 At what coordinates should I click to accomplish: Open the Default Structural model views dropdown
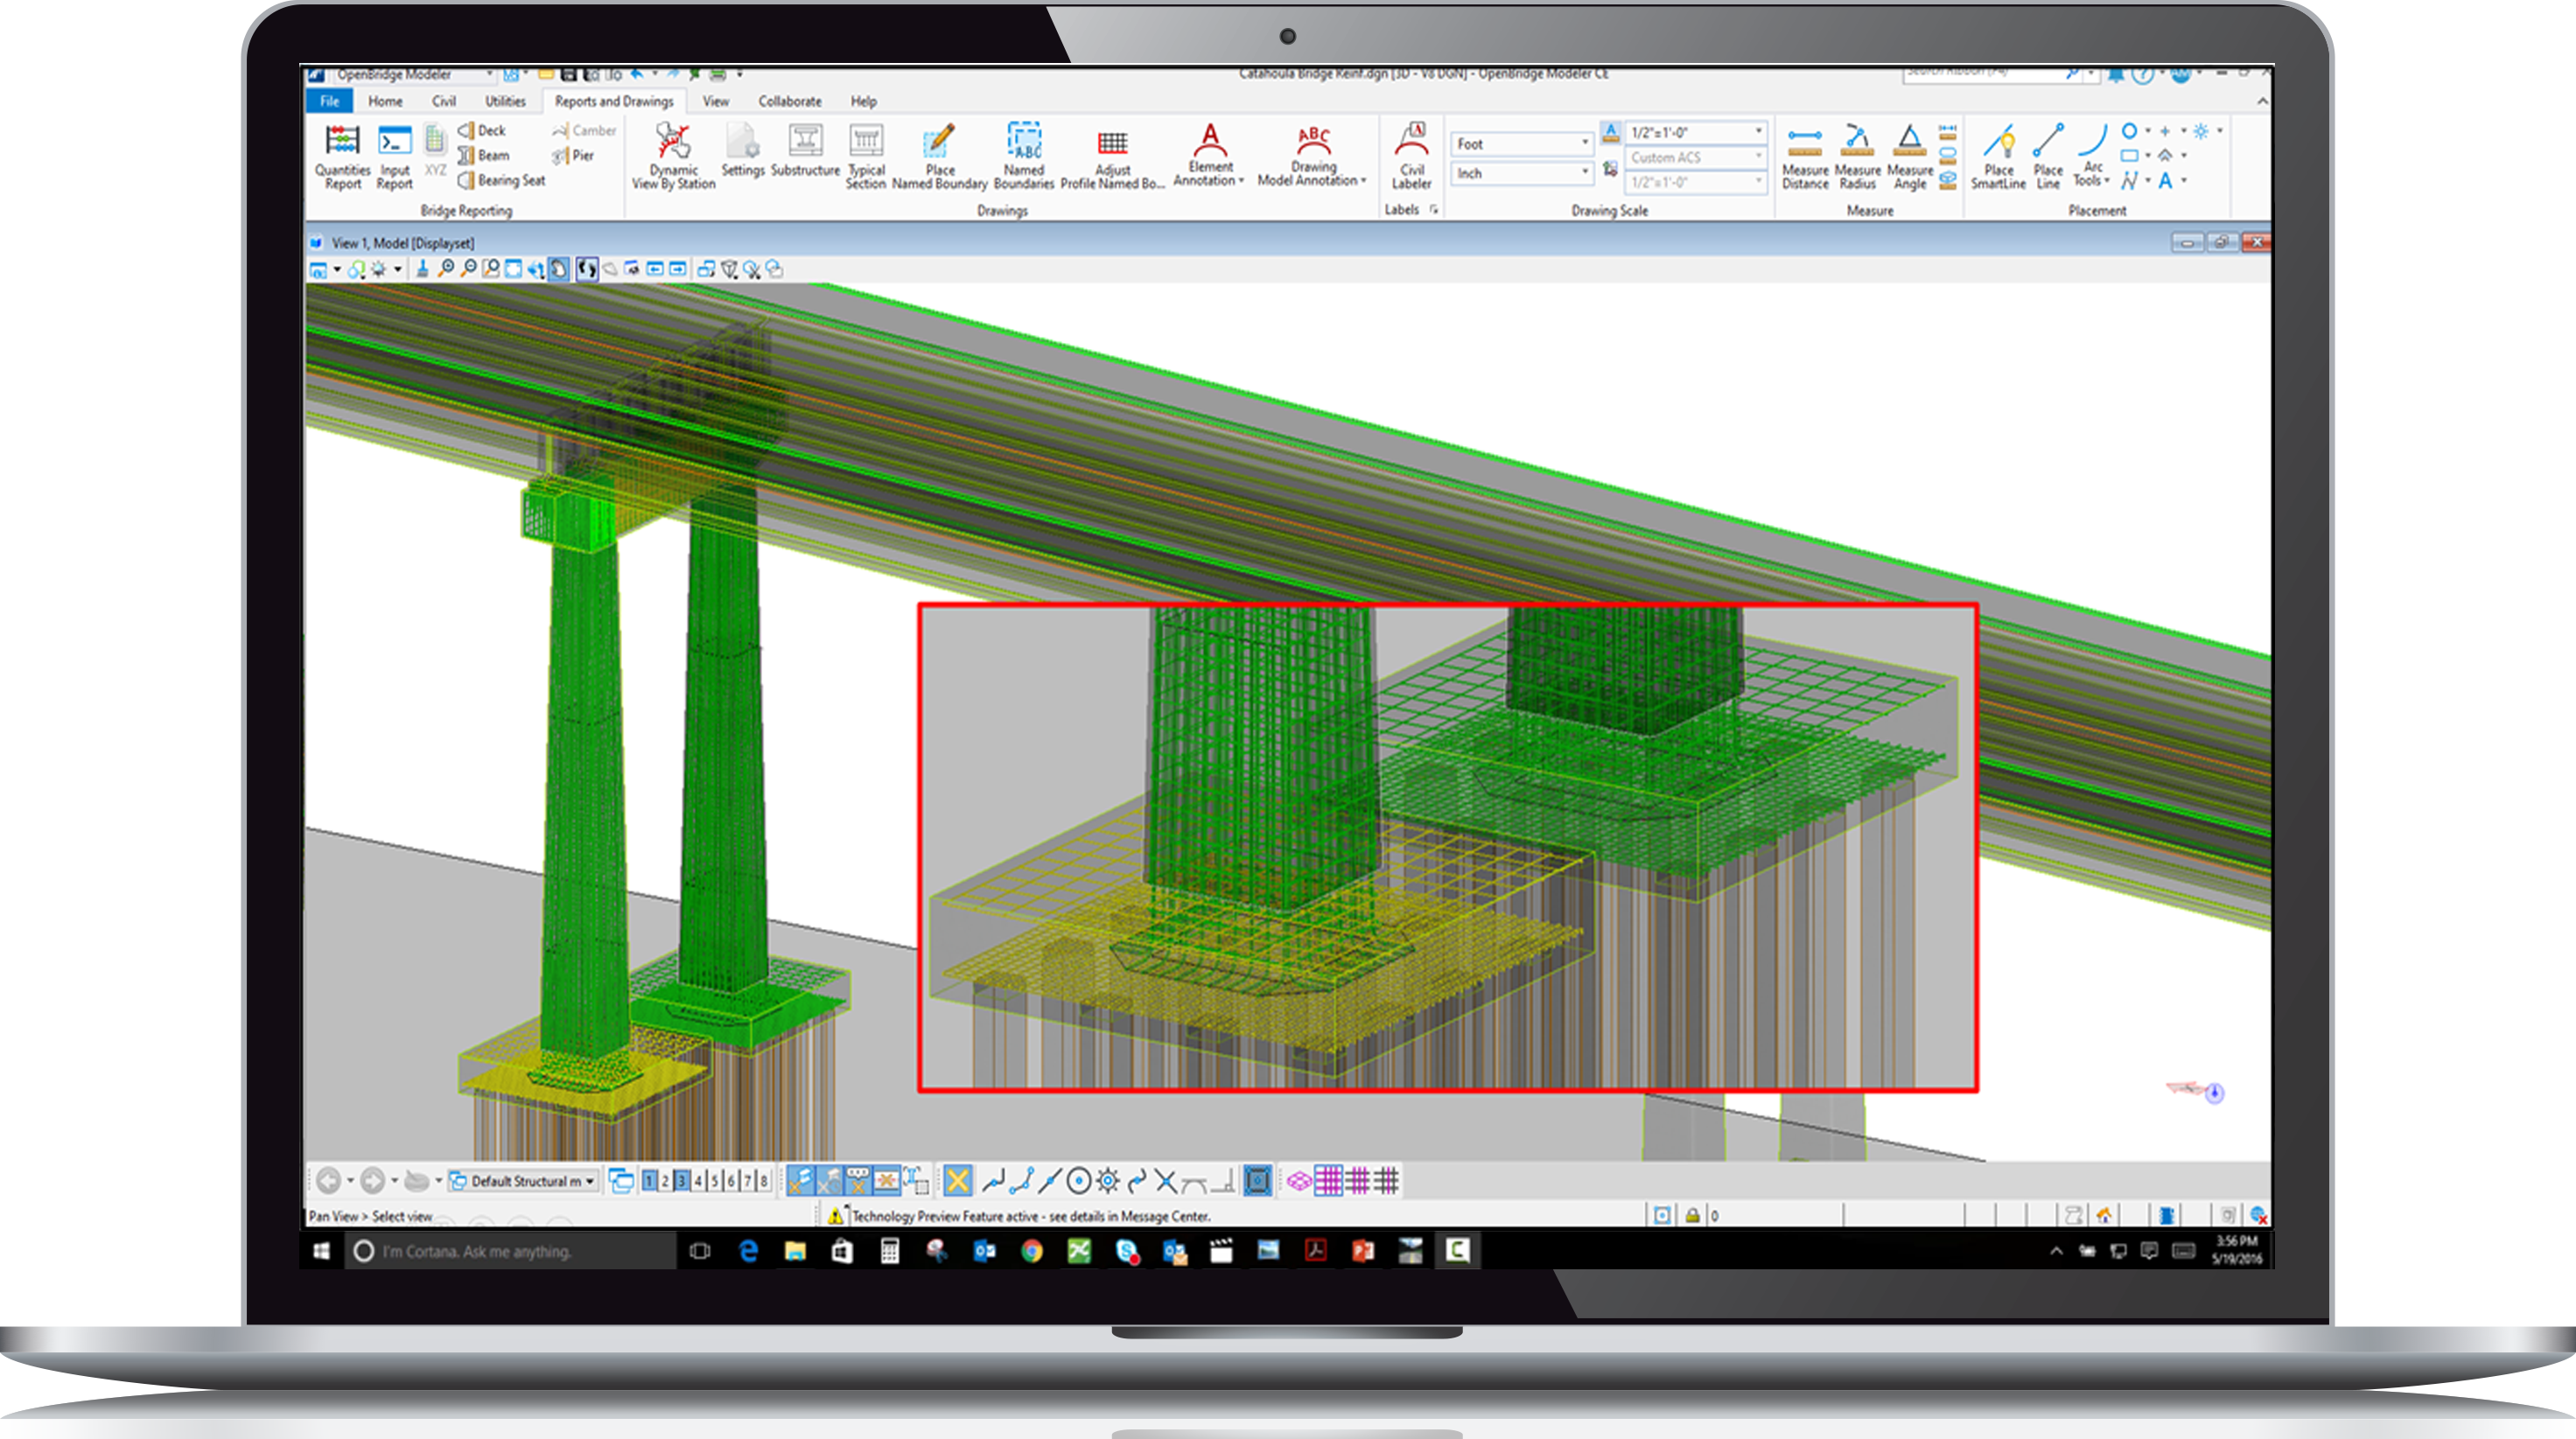[590, 1182]
